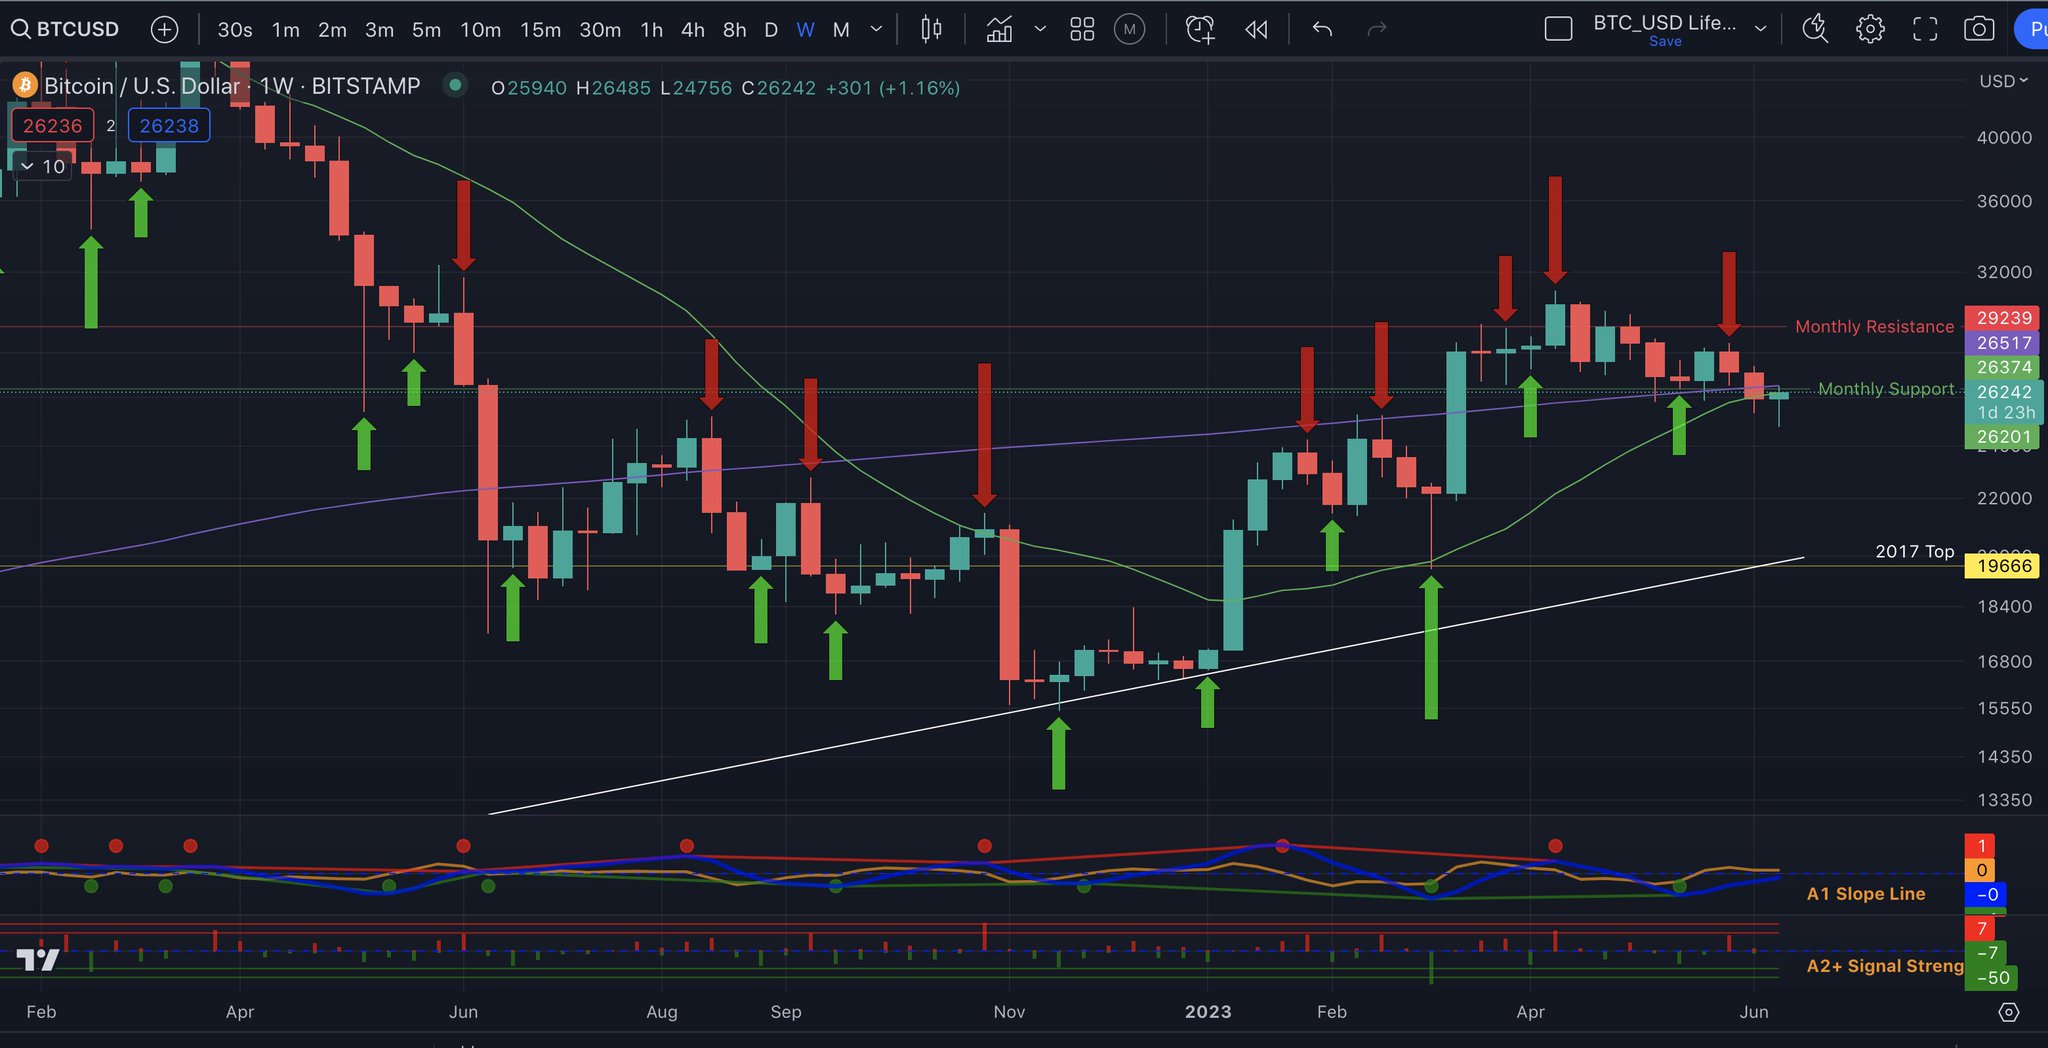Add a symbol with the compare plus icon

pyautogui.click(x=164, y=30)
